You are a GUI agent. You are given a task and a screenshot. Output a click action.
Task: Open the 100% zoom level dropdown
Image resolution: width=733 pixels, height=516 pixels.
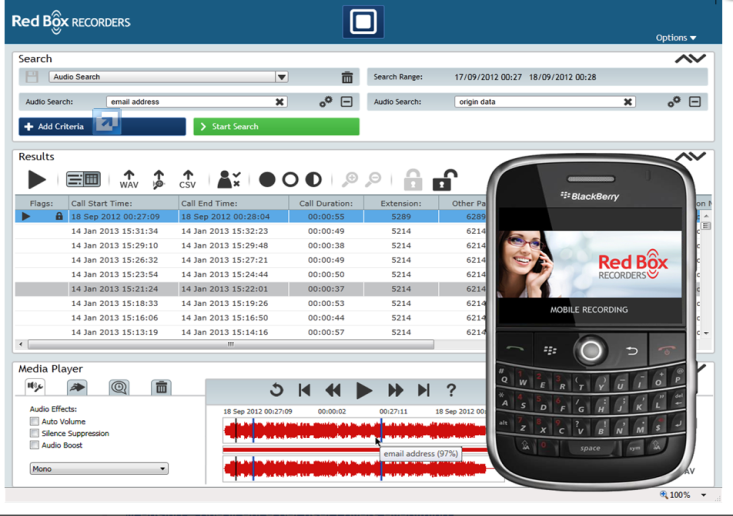[704, 495]
